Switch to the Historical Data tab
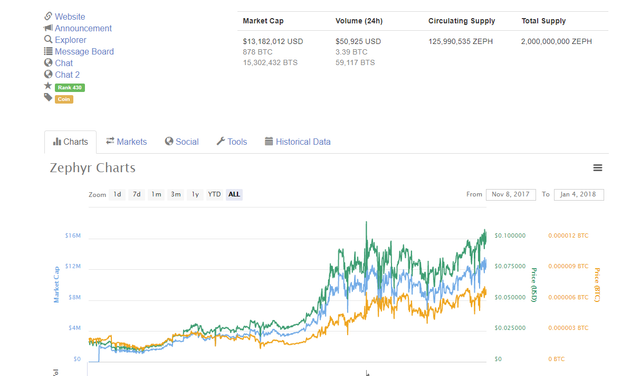640x376 pixels. [298, 142]
